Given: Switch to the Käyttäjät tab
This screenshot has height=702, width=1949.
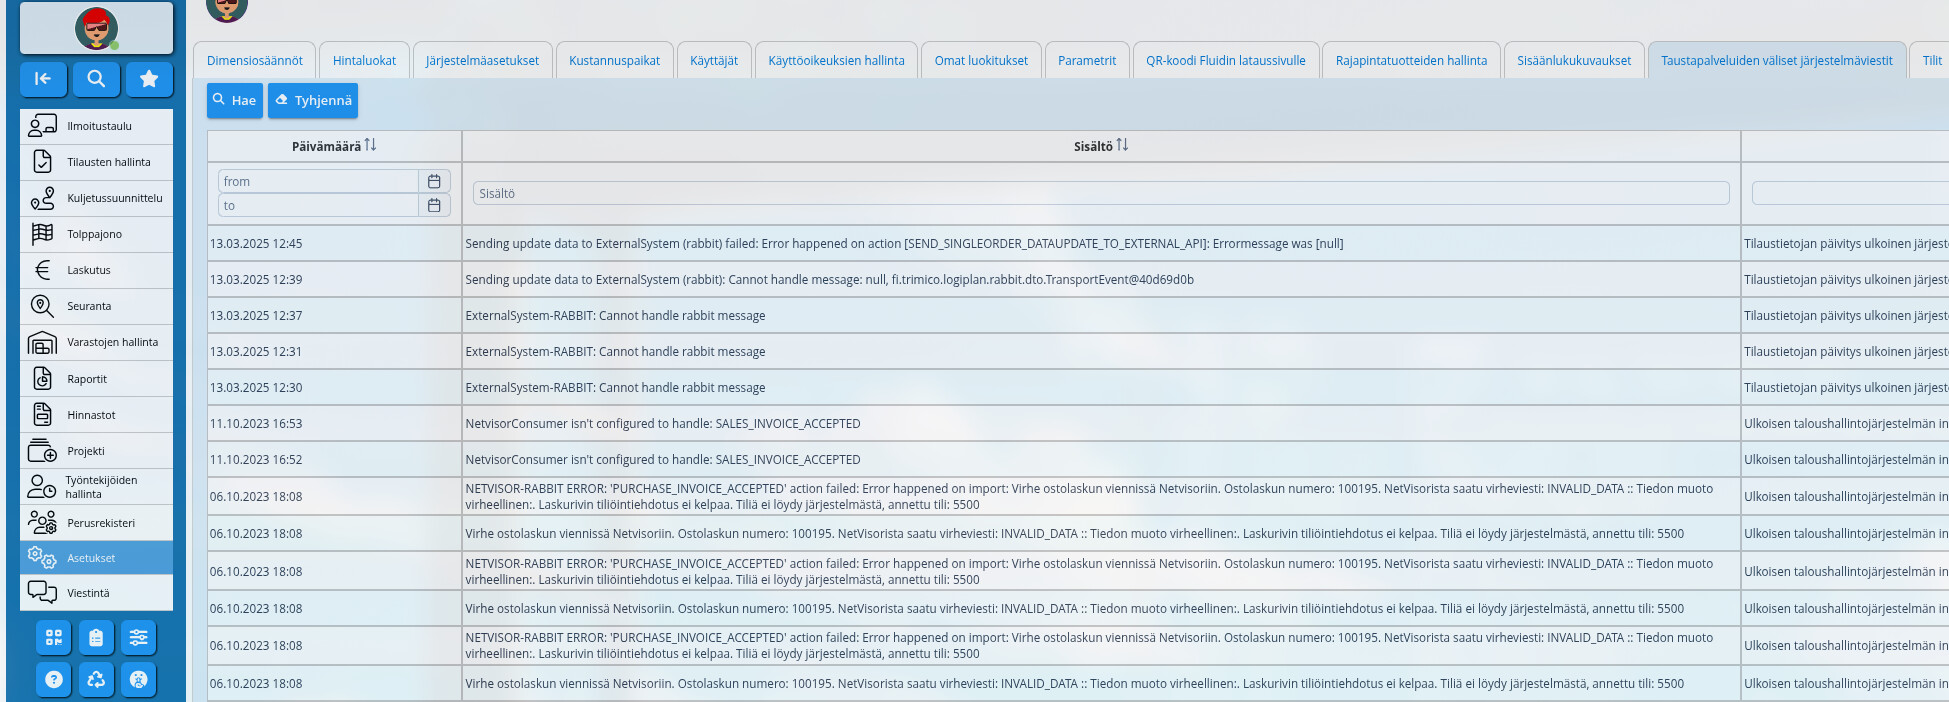Looking at the screenshot, I should click(x=714, y=61).
